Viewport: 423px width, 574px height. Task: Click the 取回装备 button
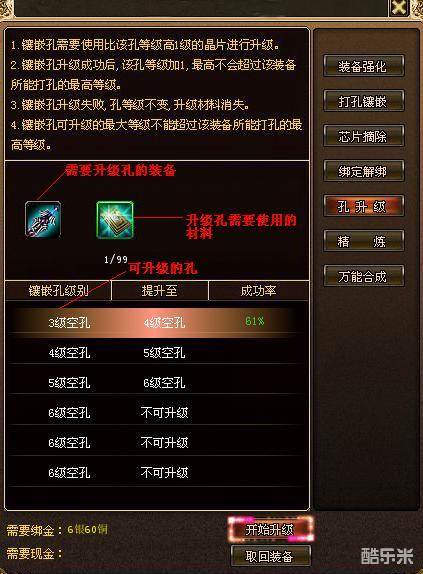pyautogui.click(x=270, y=556)
